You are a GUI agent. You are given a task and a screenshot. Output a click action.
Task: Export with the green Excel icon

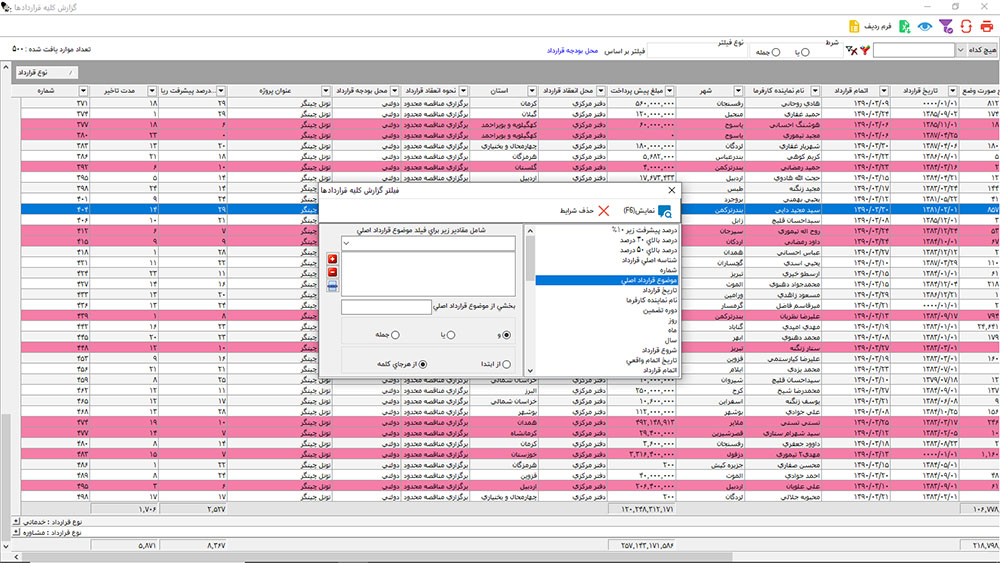click(x=904, y=26)
